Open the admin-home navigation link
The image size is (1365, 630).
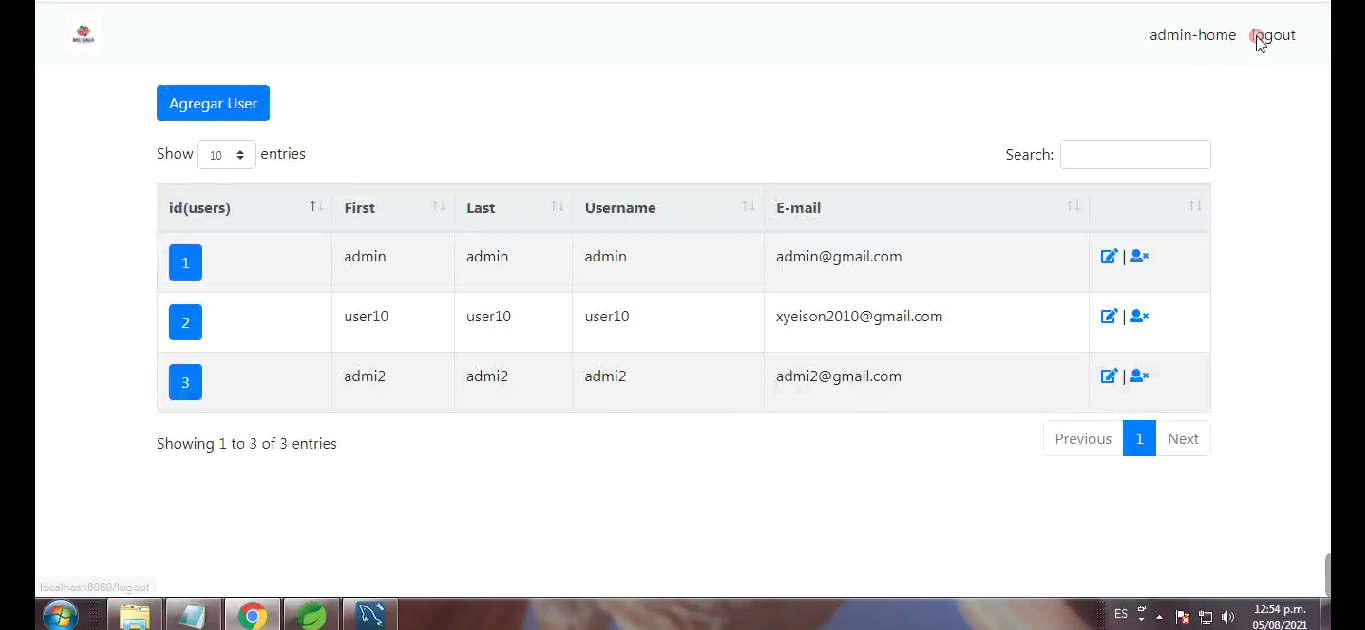pyautogui.click(x=1192, y=34)
